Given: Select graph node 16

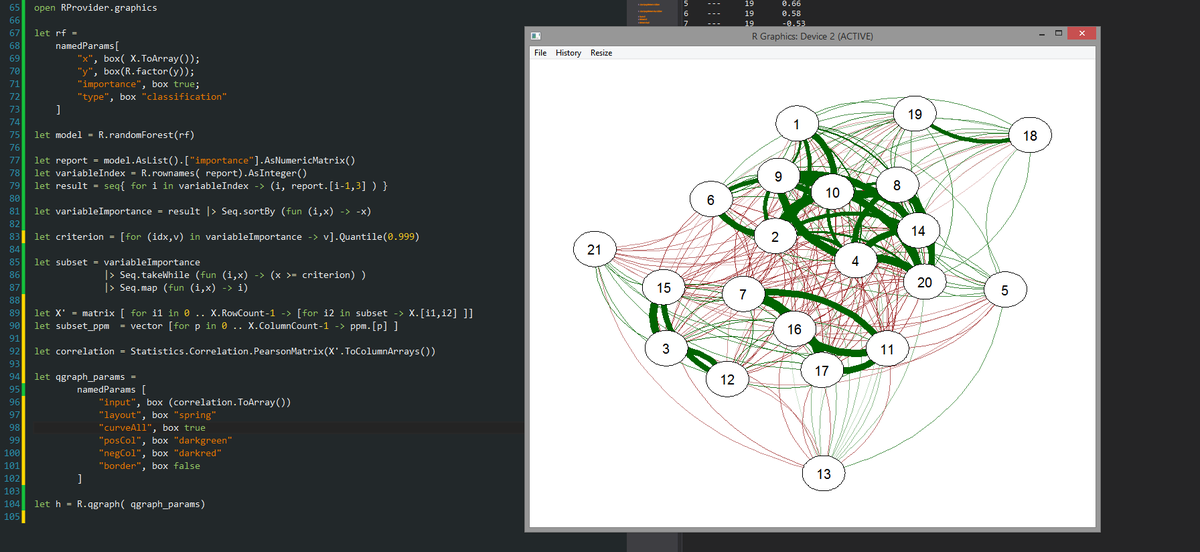Looking at the screenshot, I should coord(794,329).
